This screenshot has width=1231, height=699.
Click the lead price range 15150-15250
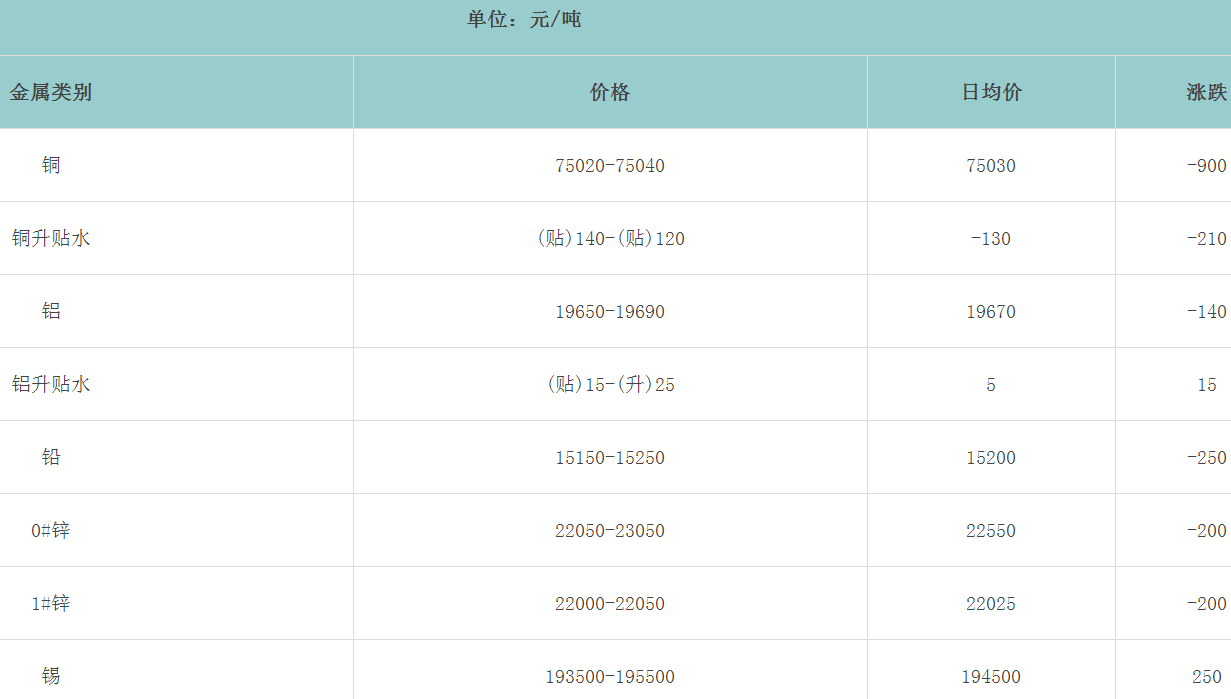click(x=610, y=458)
